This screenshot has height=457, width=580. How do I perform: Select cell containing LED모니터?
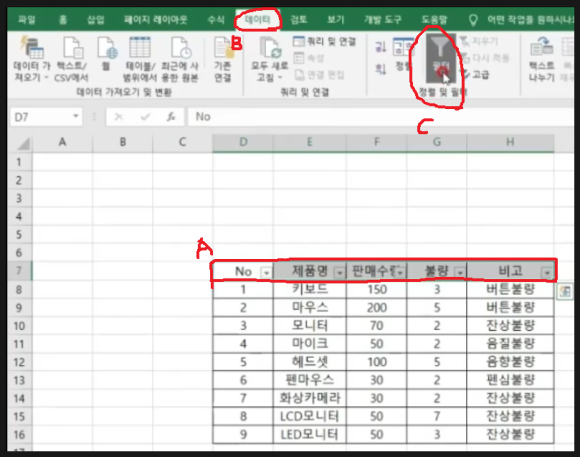tap(310, 434)
